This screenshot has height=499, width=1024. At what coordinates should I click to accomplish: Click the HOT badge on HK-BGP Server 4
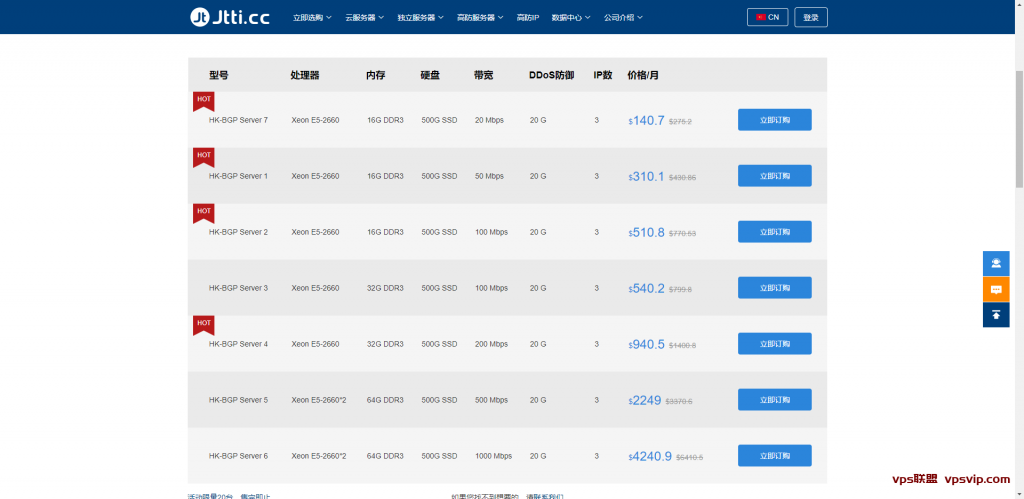click(x=203, y=324)
